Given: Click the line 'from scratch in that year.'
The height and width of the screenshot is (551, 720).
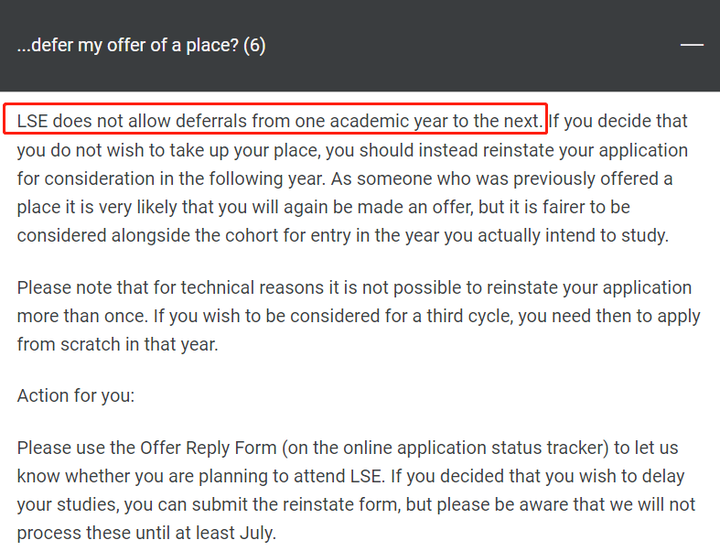Looking at the screenshot, I should [118, 345].
